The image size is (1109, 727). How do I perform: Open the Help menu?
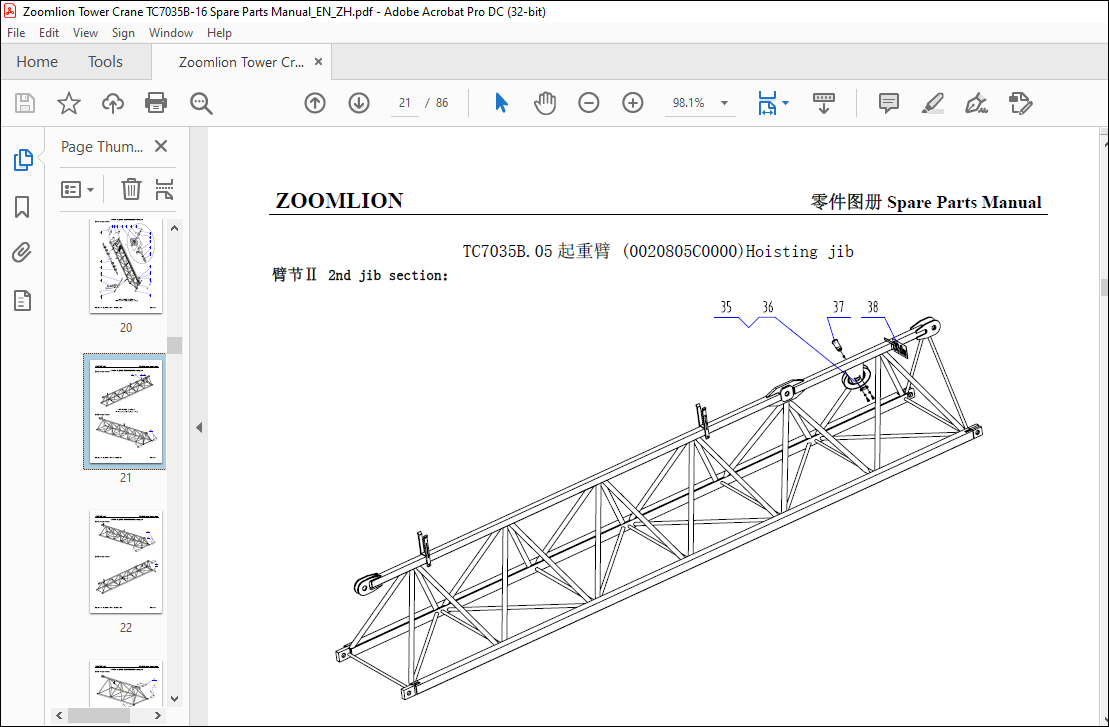click(x=219, y=33)
